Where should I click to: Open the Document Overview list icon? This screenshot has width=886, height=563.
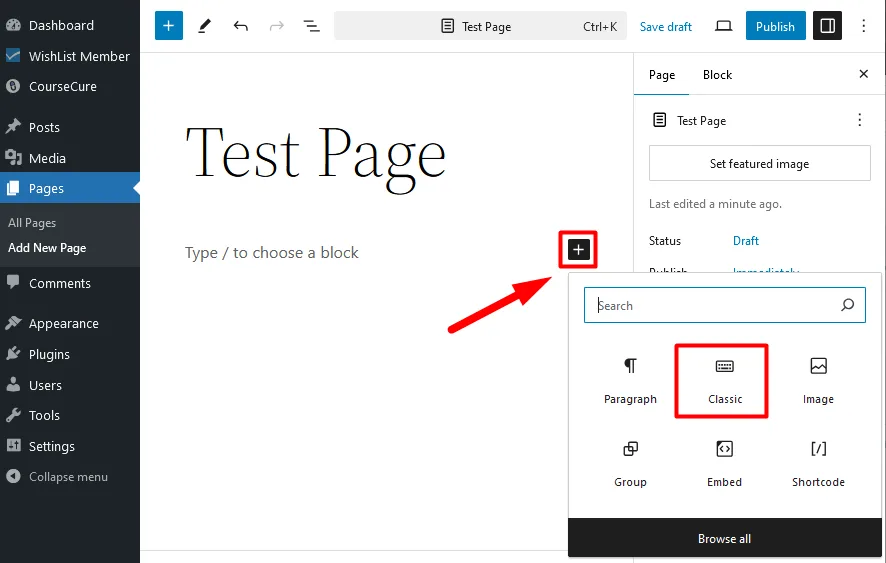point(311,26)
